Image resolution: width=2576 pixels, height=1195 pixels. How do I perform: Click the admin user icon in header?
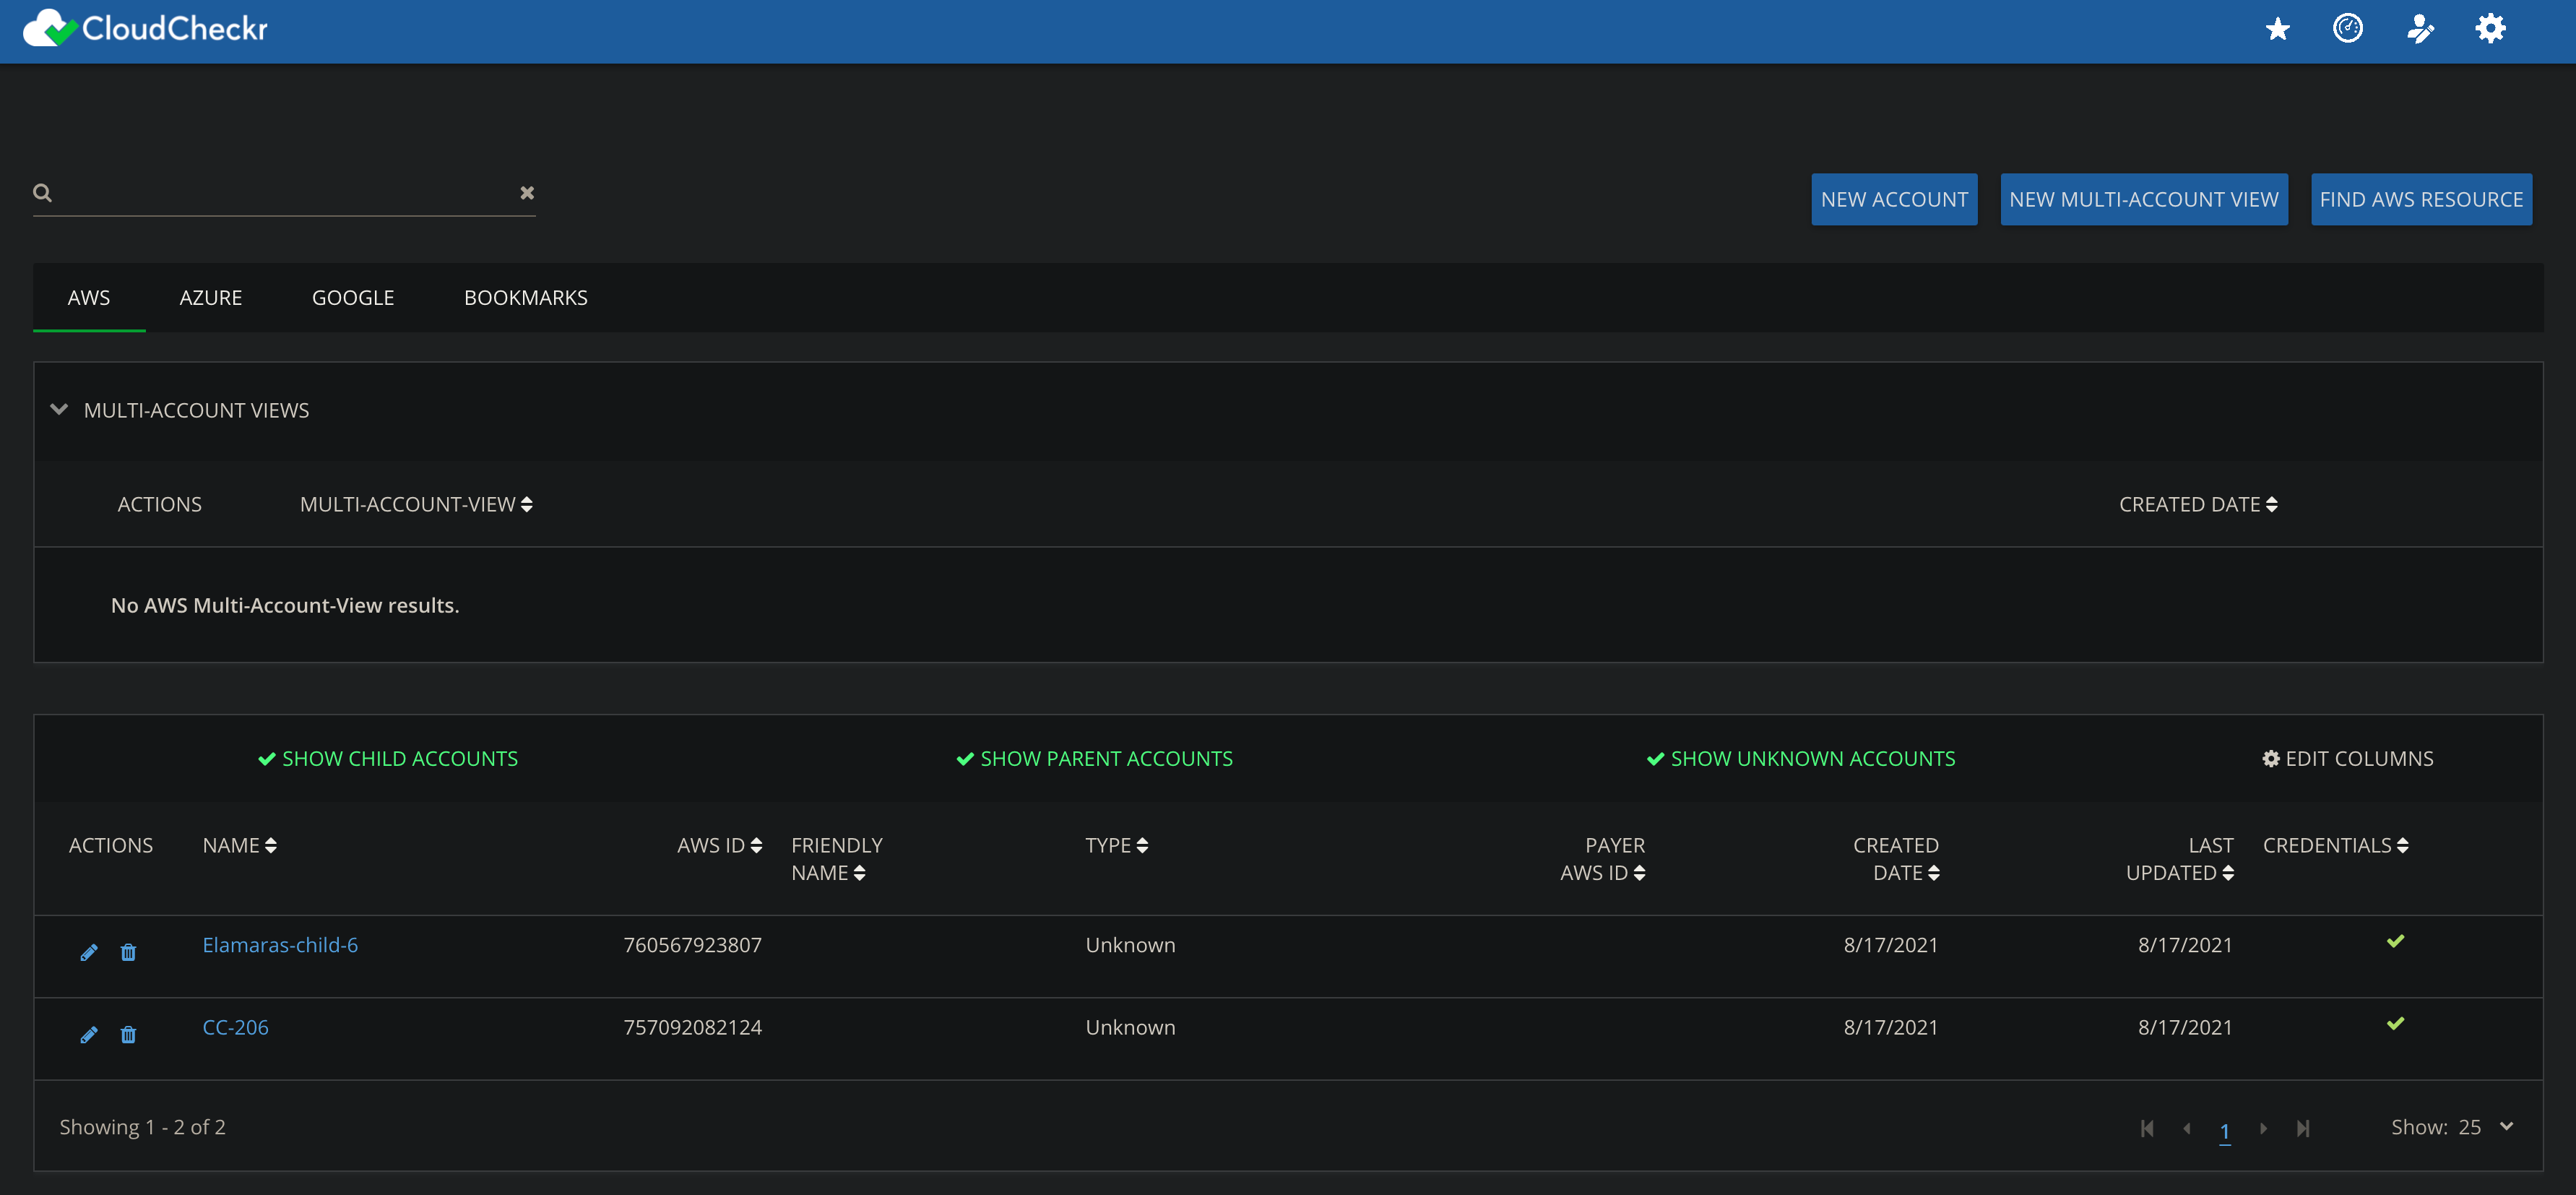pos(2420,28)
